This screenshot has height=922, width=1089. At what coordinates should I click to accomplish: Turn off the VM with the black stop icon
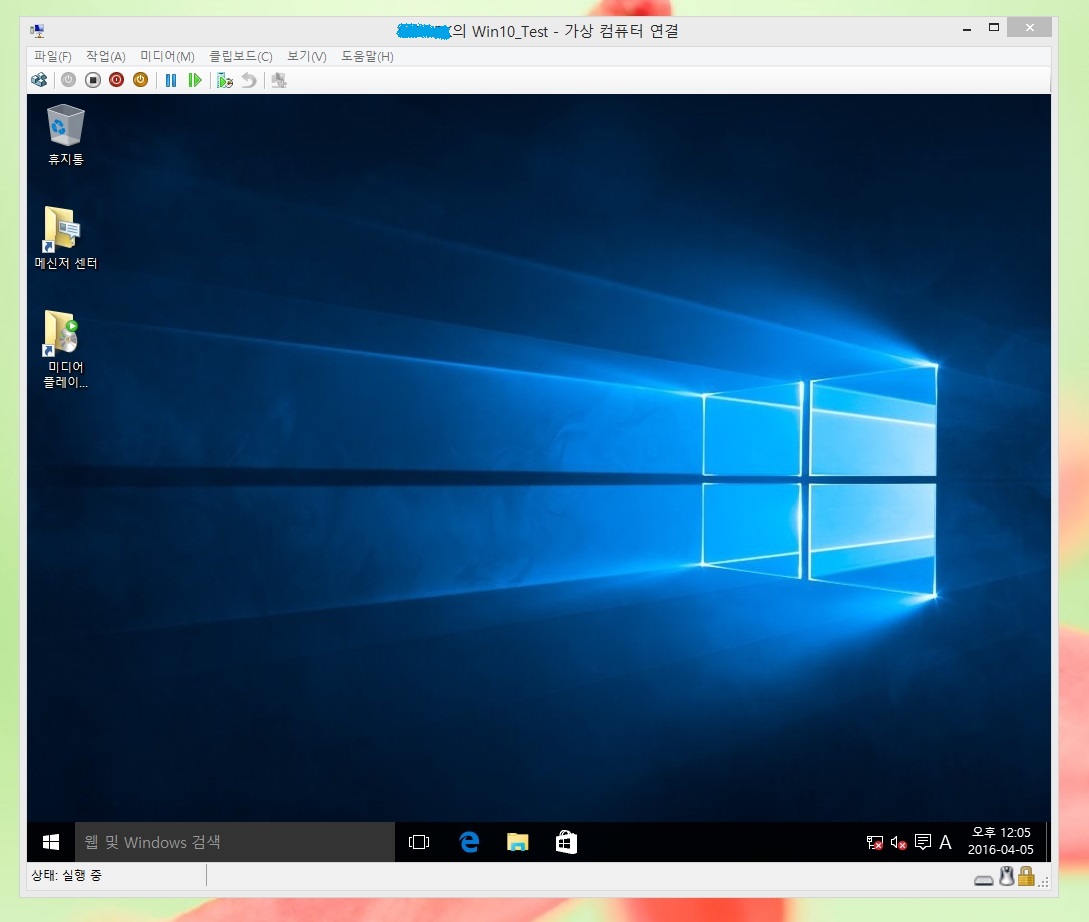[93, 81]
